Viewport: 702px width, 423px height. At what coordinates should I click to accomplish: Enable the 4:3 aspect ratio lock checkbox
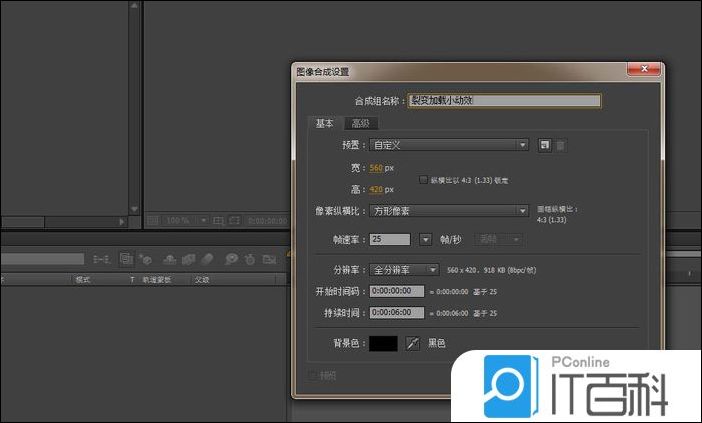click(x=424, y=179)
